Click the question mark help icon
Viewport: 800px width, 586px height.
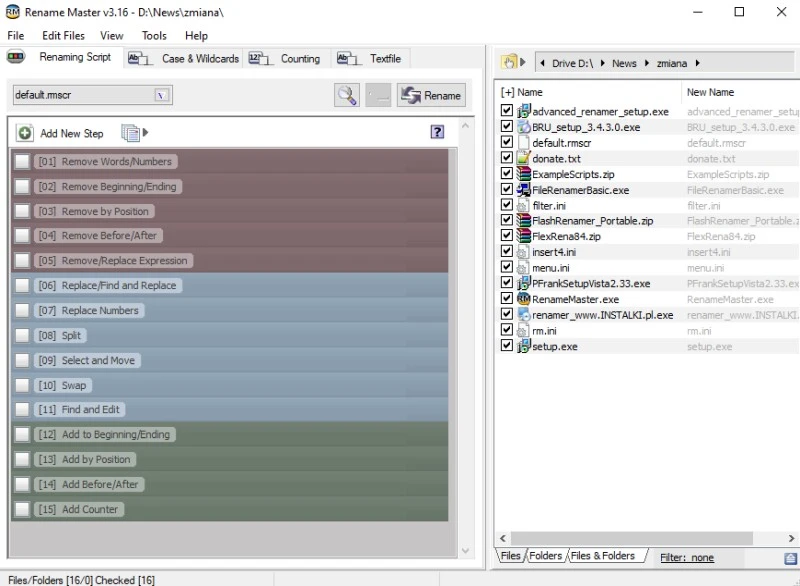coord(437,132)
